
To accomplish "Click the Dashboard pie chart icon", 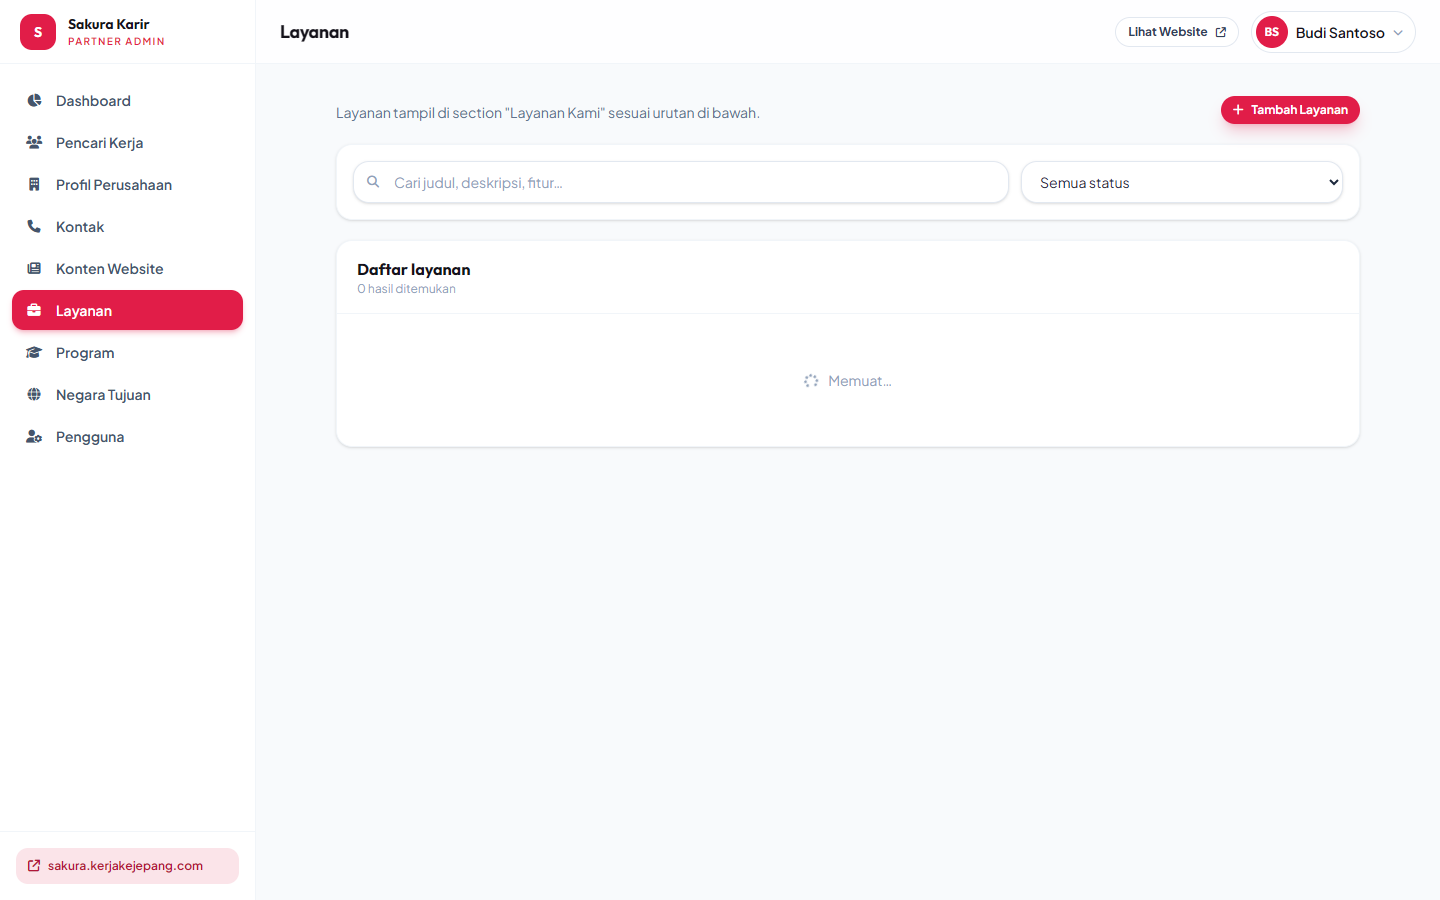I will [x=34, y=101].
